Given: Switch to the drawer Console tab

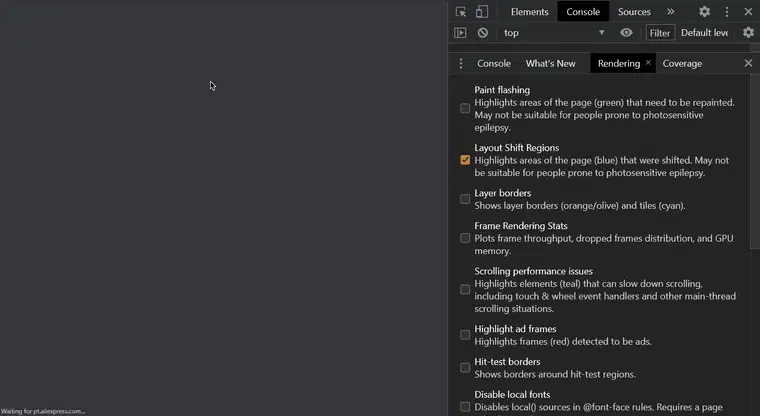Looking at the screenshot, I should click(493, 64).
